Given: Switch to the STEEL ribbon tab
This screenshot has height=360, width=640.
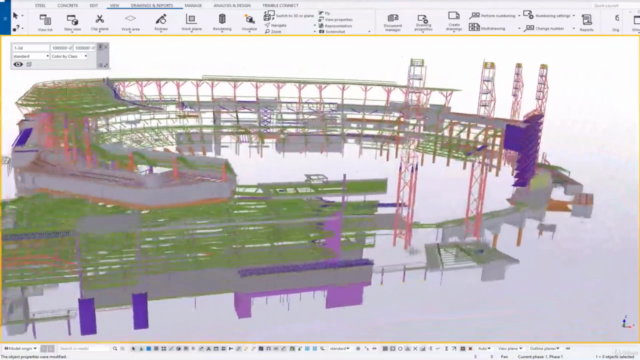Looking at the screenshot, I should point(40,5).
